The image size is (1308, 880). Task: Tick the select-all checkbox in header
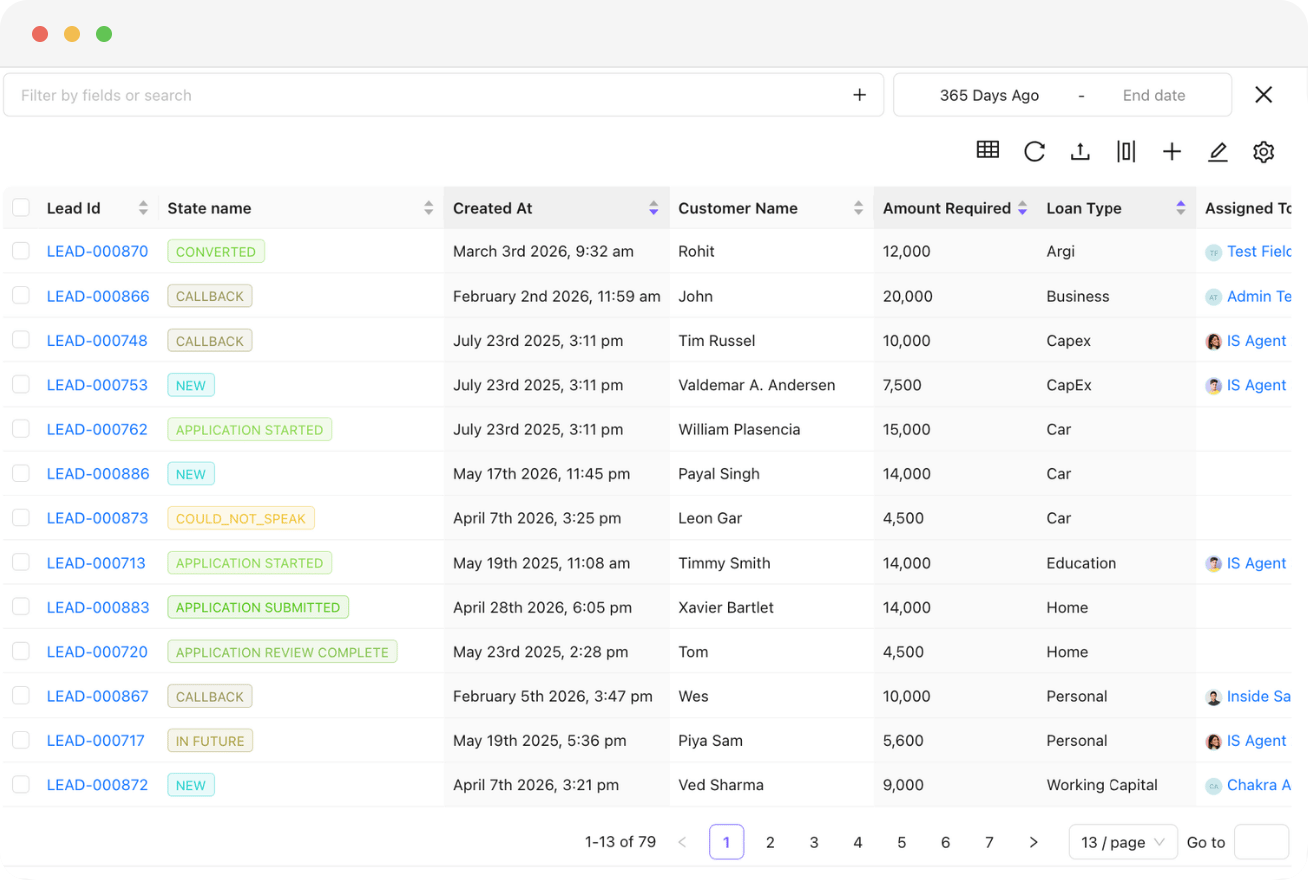[x=21, y=208]
